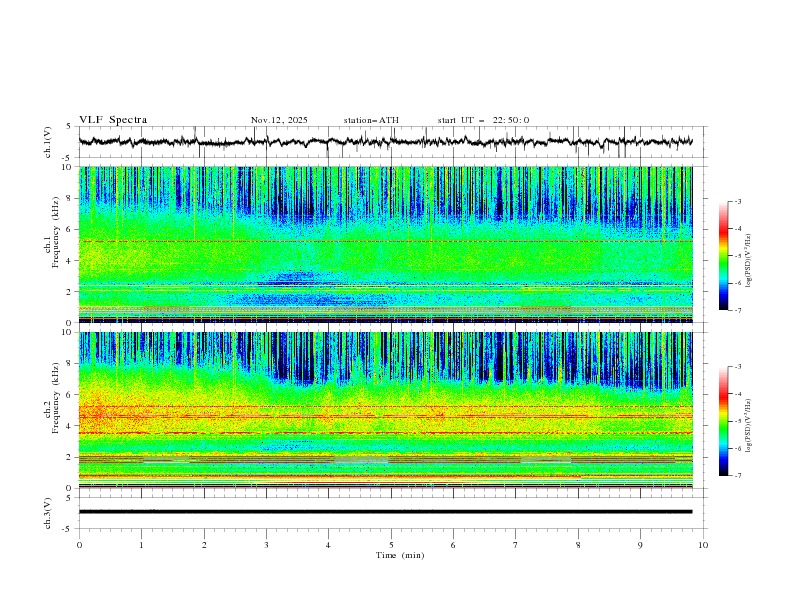Click the ch.1 PSD color scale bar
This screenshot has height=612, width=792.
[x=723, y=256]
